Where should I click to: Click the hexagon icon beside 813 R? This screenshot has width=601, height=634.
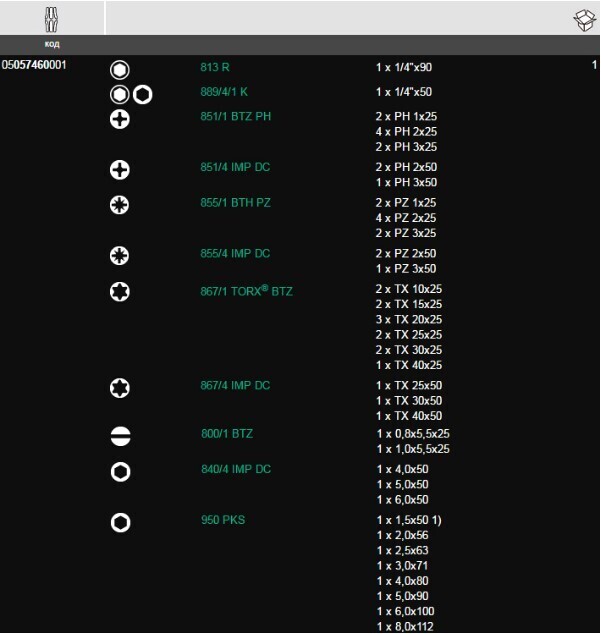tap(120, 70)
